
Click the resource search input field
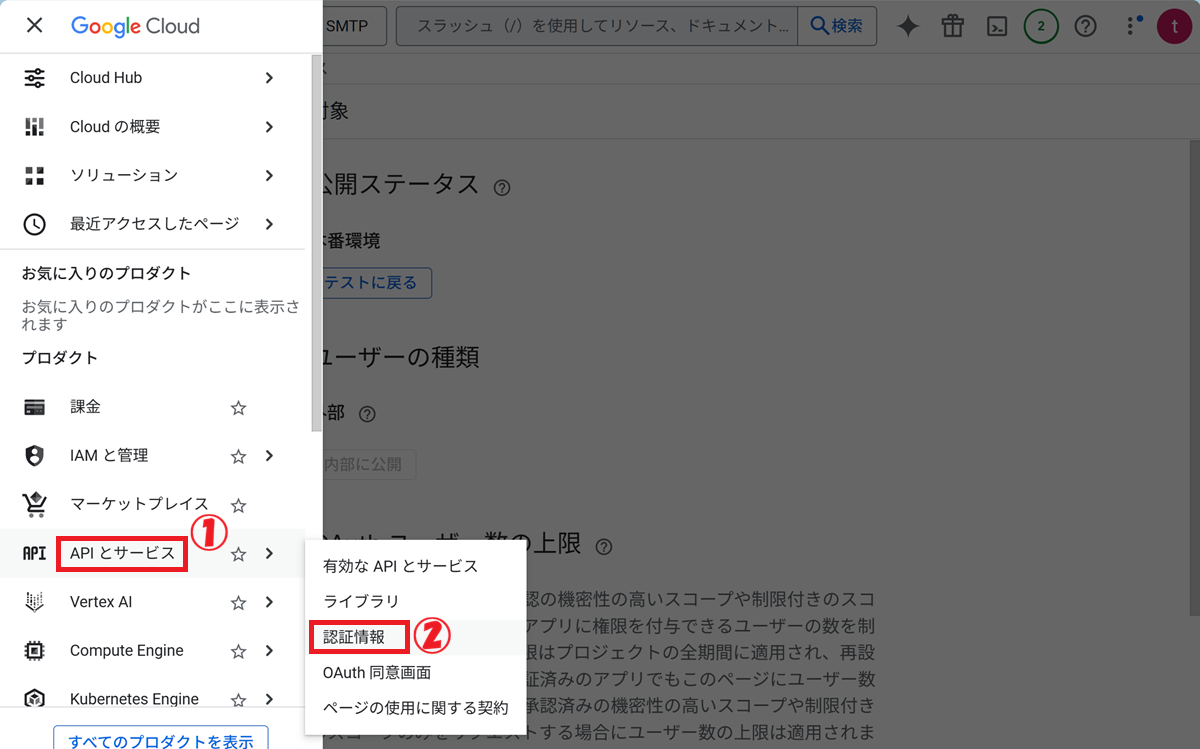pos(597,26)
